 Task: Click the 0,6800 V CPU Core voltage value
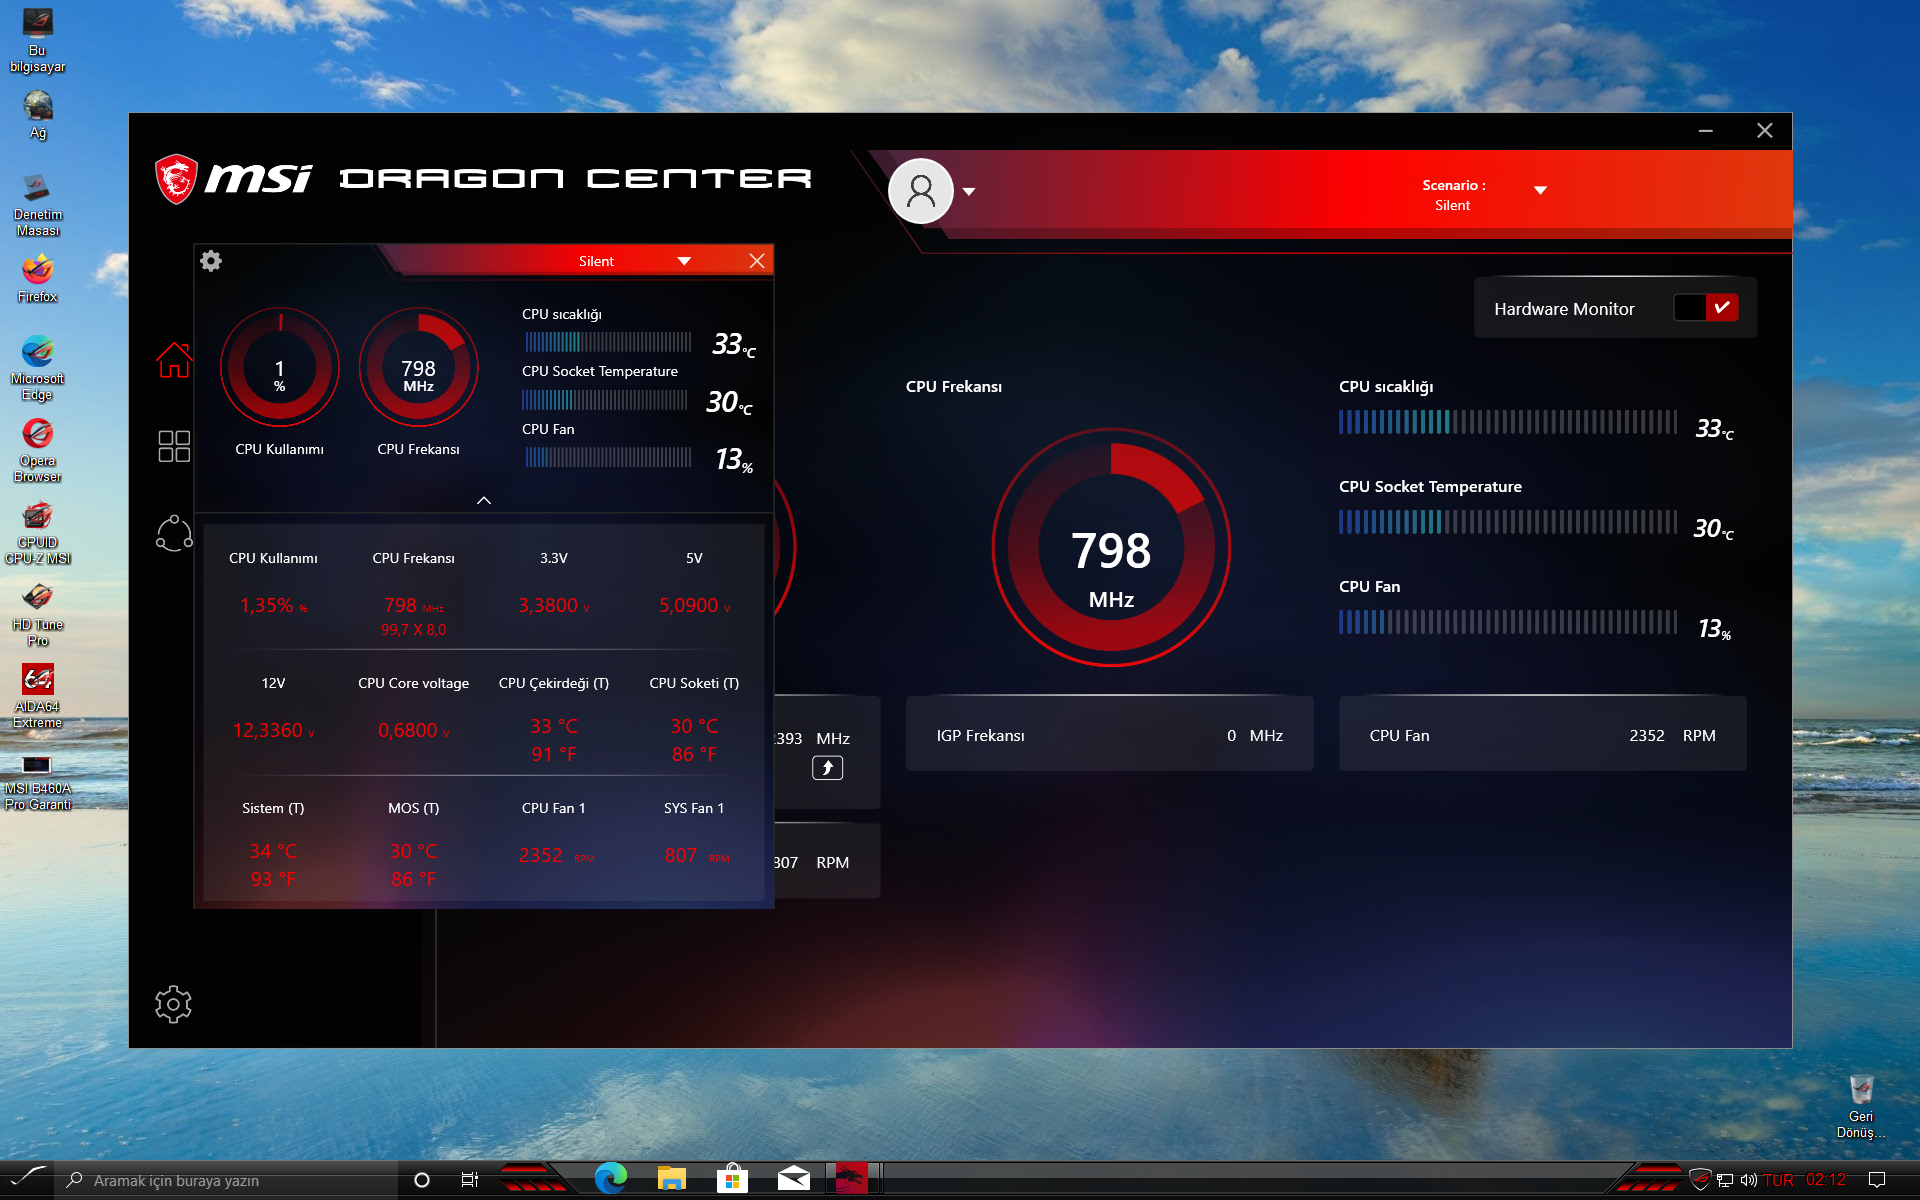pos(414,730)
